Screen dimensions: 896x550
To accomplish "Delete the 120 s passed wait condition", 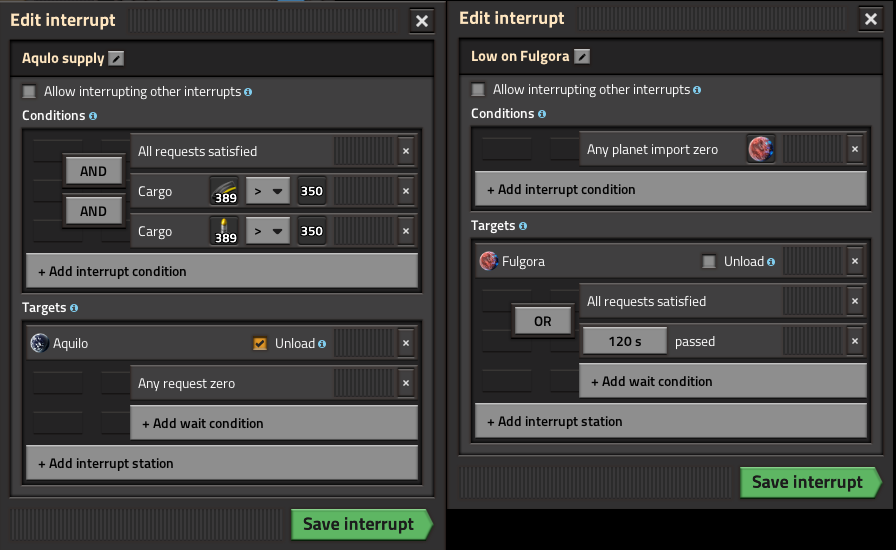I will (854, 341).
